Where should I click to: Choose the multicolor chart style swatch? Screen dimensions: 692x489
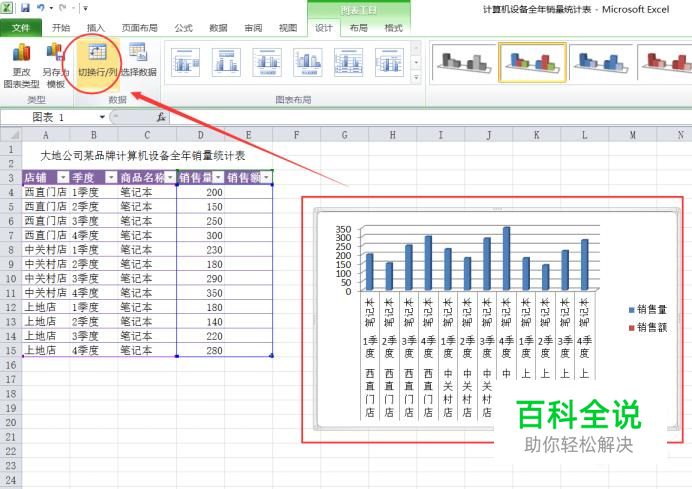(532, 62)
